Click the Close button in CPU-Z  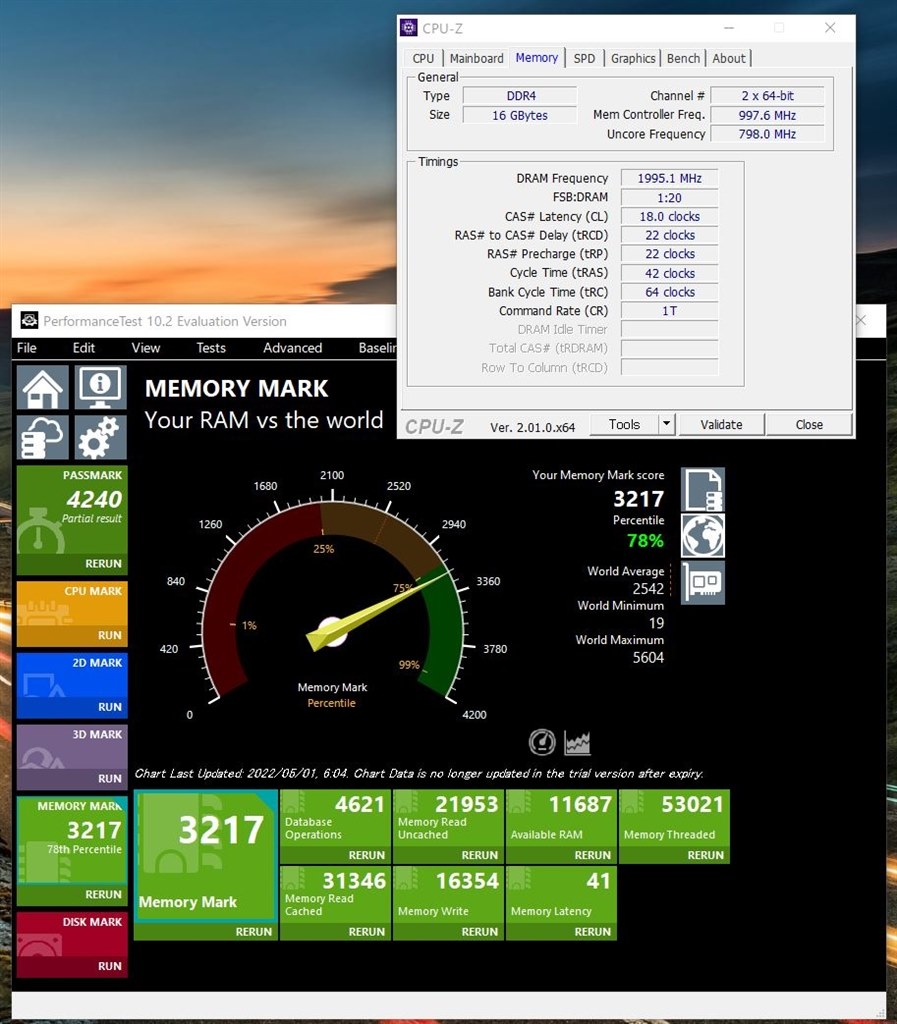point(809,424)
